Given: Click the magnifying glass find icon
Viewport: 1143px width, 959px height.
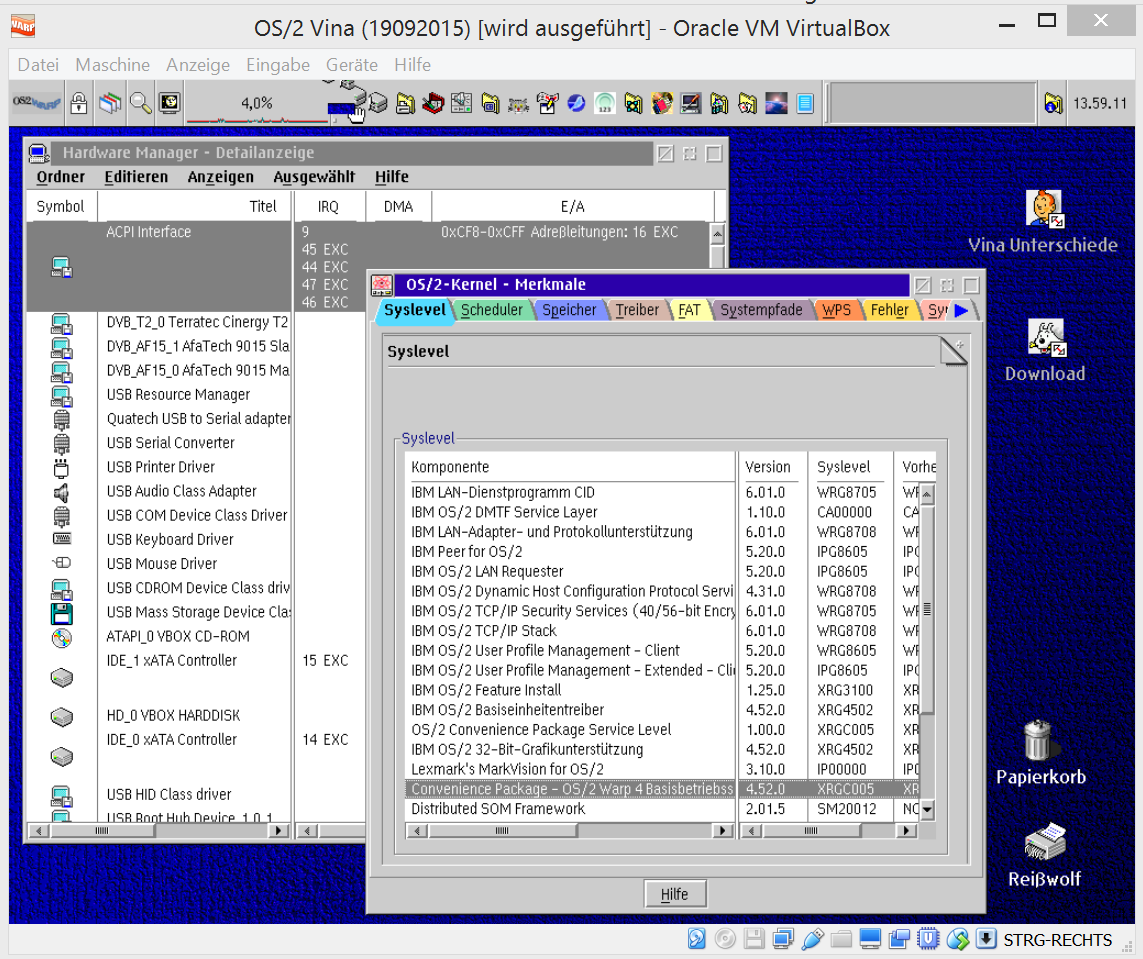Looking at the screenshot, I should (141, 103).
